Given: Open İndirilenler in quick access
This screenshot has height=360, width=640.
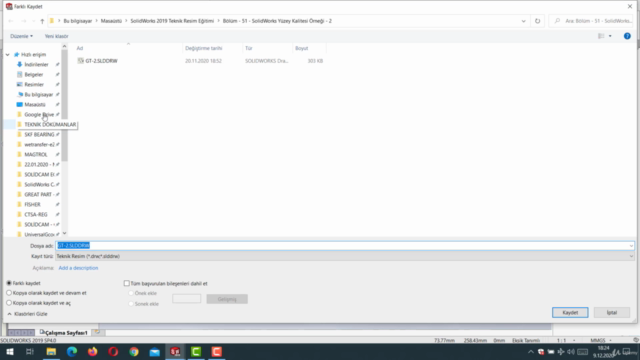Looking at the screenshot, I should 36,64.
